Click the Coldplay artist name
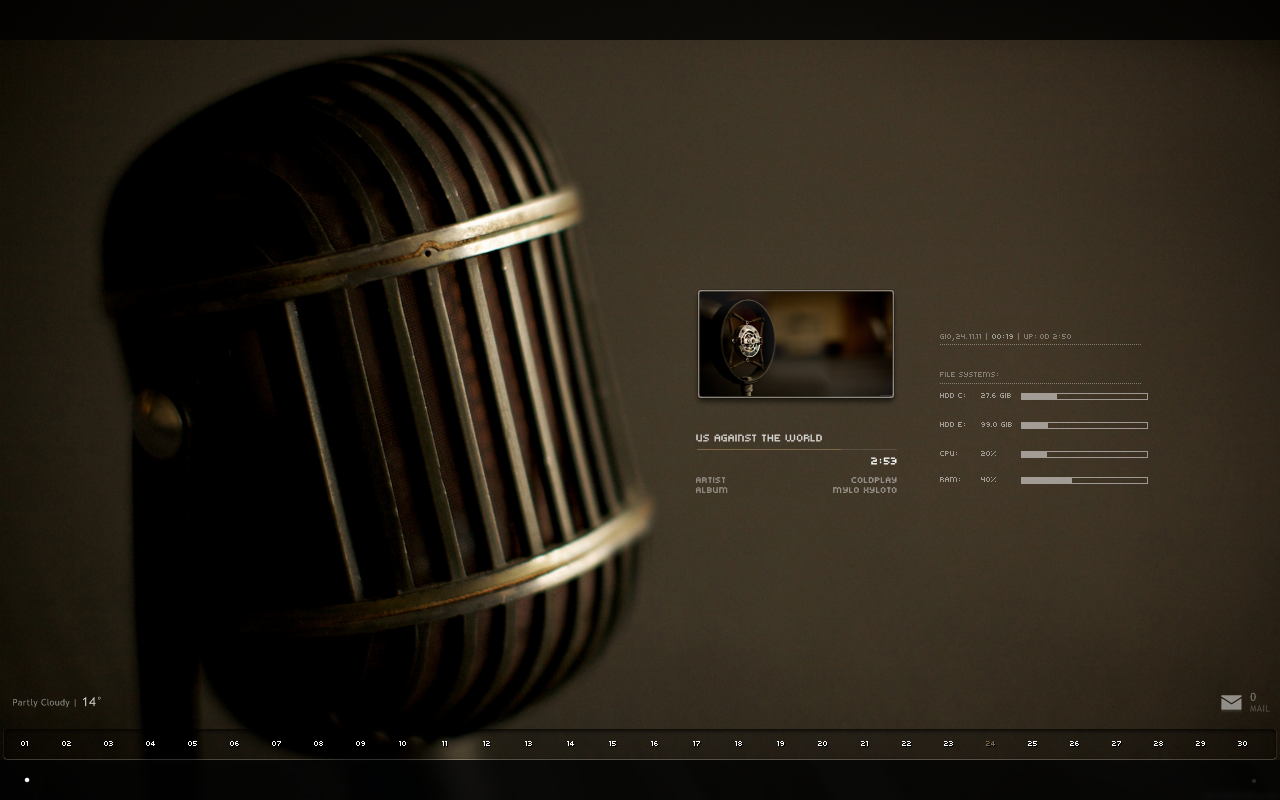The height and width of the screenshot is (800, 1280). point(874,480)
